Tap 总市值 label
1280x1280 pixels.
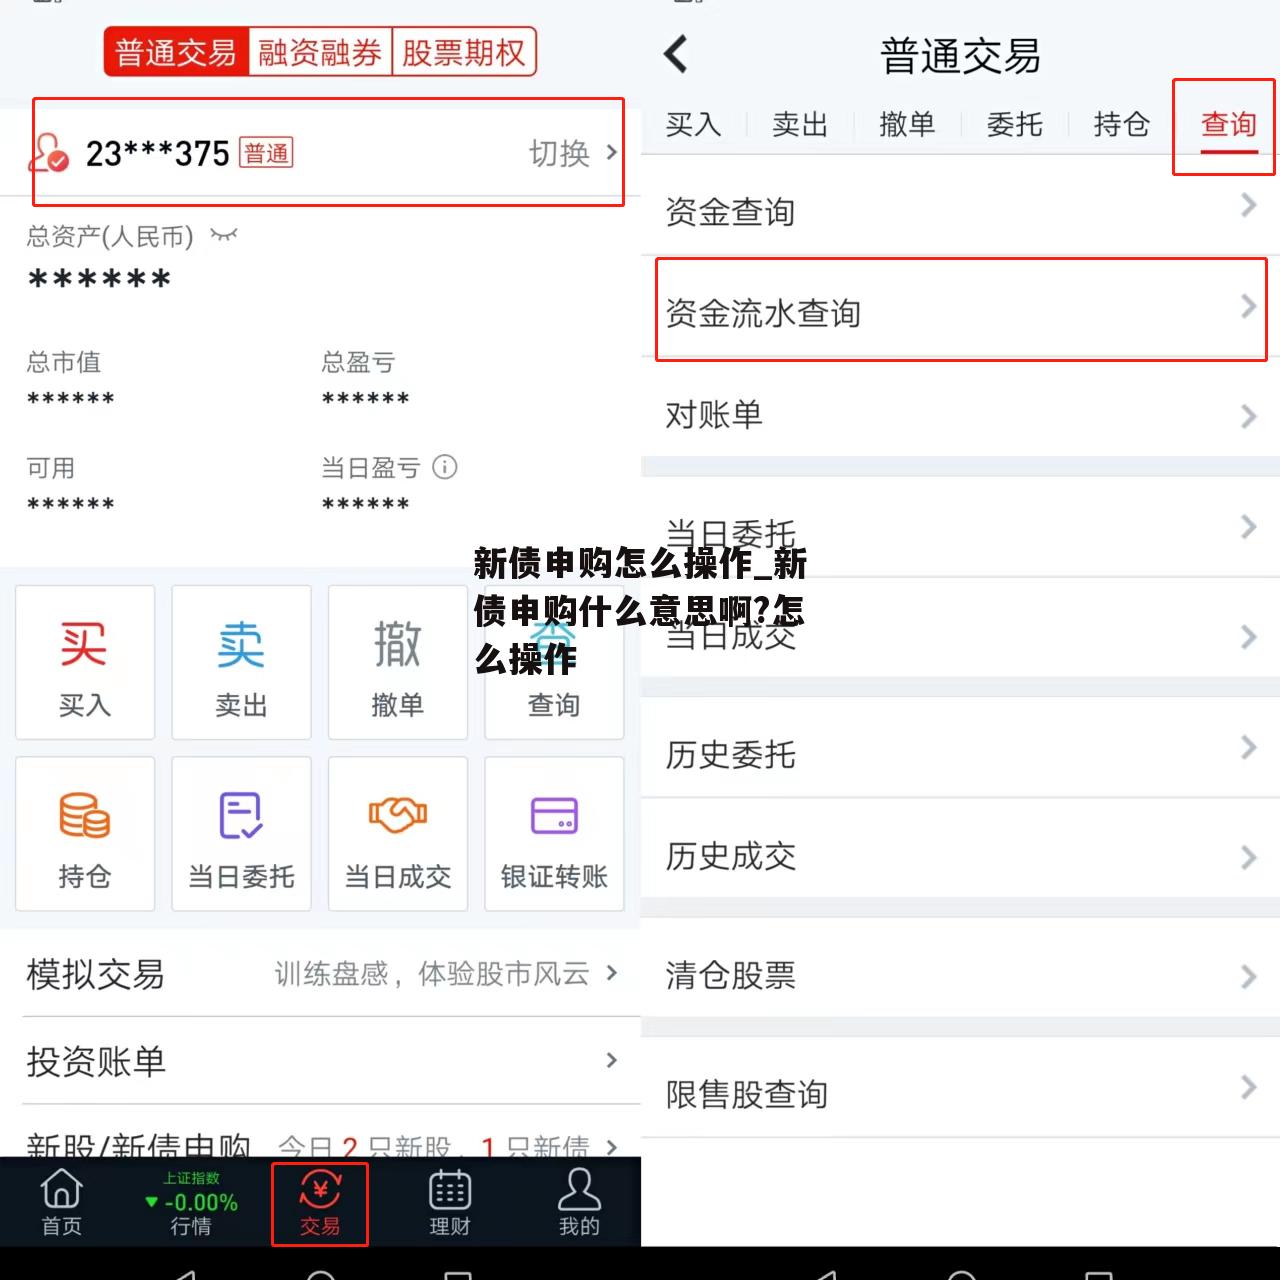tap(64, 361)
